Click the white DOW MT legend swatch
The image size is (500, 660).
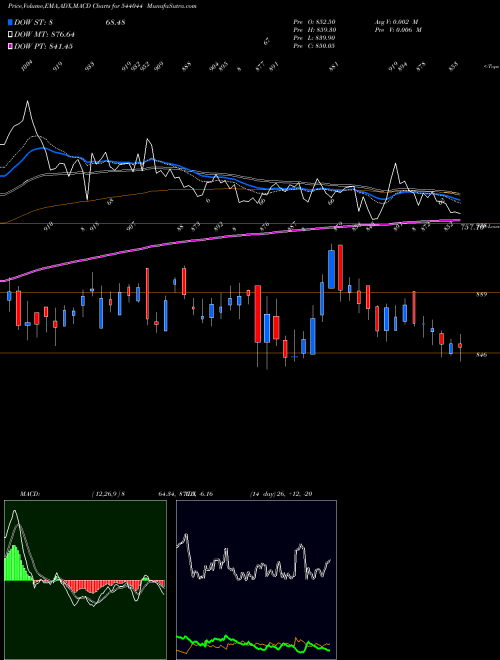(11, 34)
